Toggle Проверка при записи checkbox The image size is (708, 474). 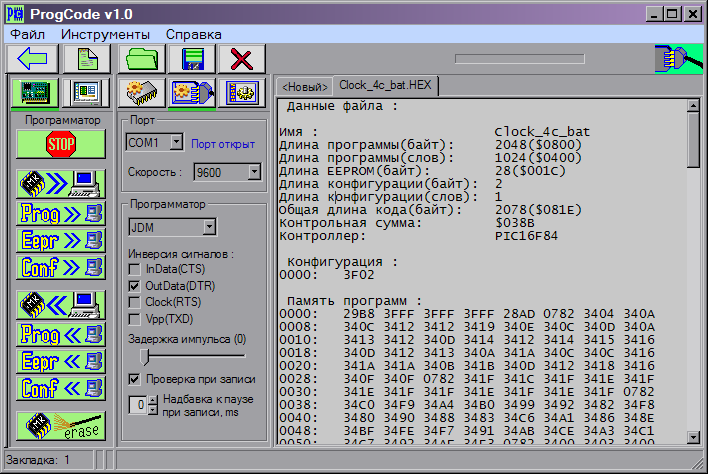(134, 379)
